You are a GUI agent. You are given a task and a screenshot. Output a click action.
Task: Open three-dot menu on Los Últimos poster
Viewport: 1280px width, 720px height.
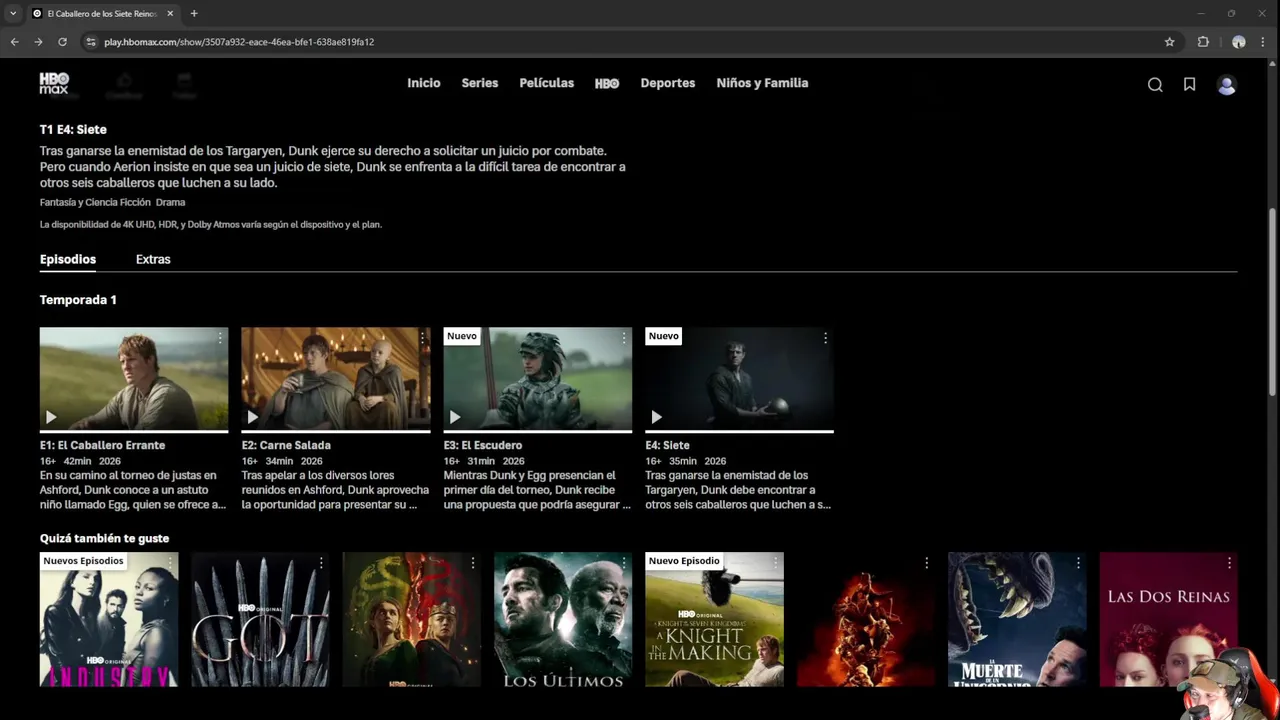pyautogui.click(x=624, y=563)
